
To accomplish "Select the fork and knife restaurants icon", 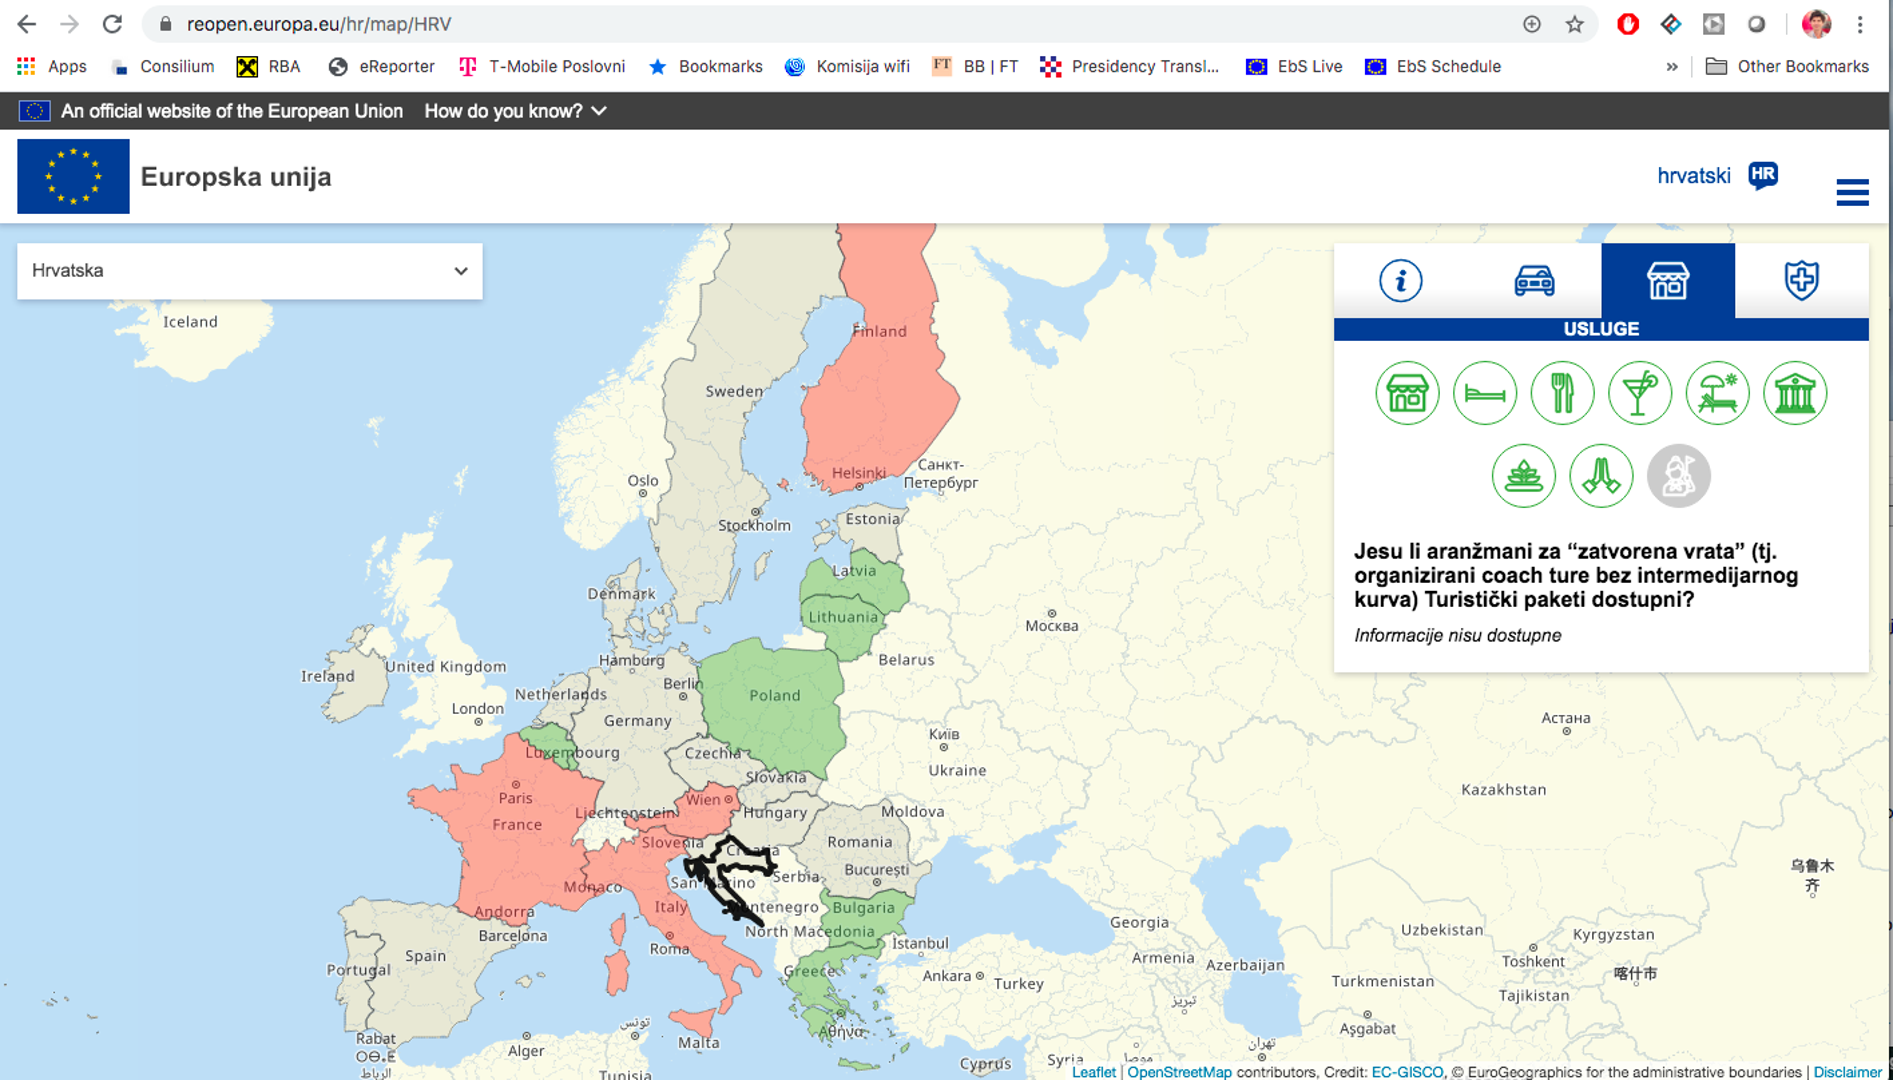I will click(1562, 394).
